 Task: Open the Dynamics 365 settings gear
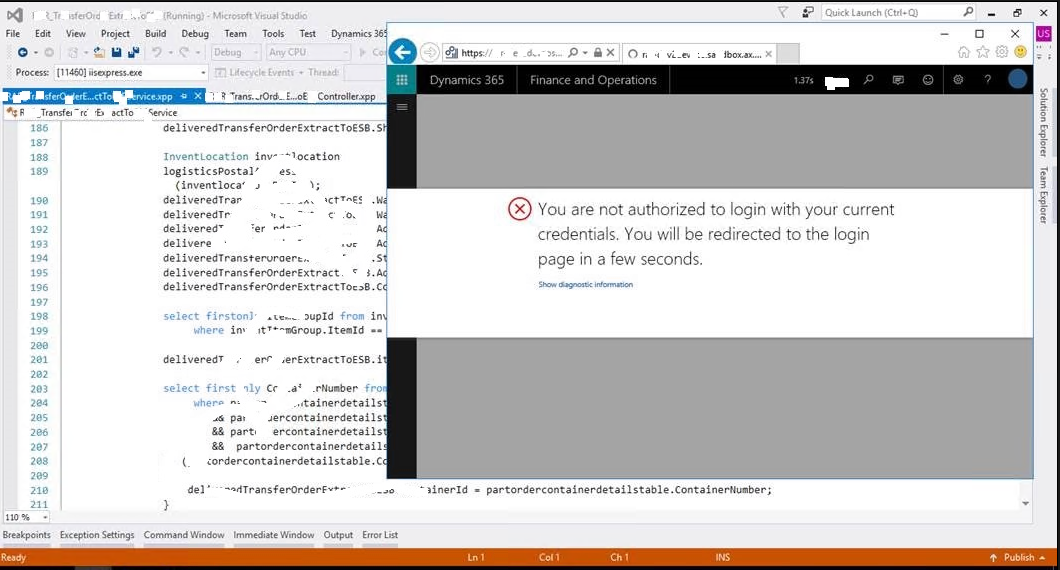coord(958,80)
